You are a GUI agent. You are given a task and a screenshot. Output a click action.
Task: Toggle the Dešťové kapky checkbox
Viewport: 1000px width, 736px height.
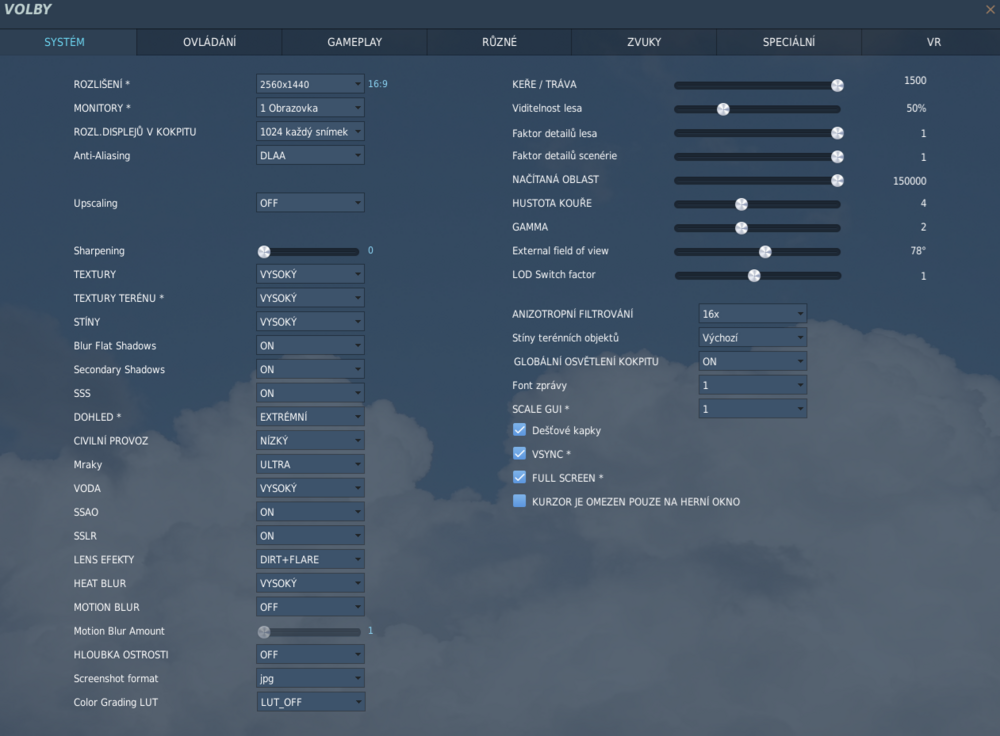[x=519, y=429]
